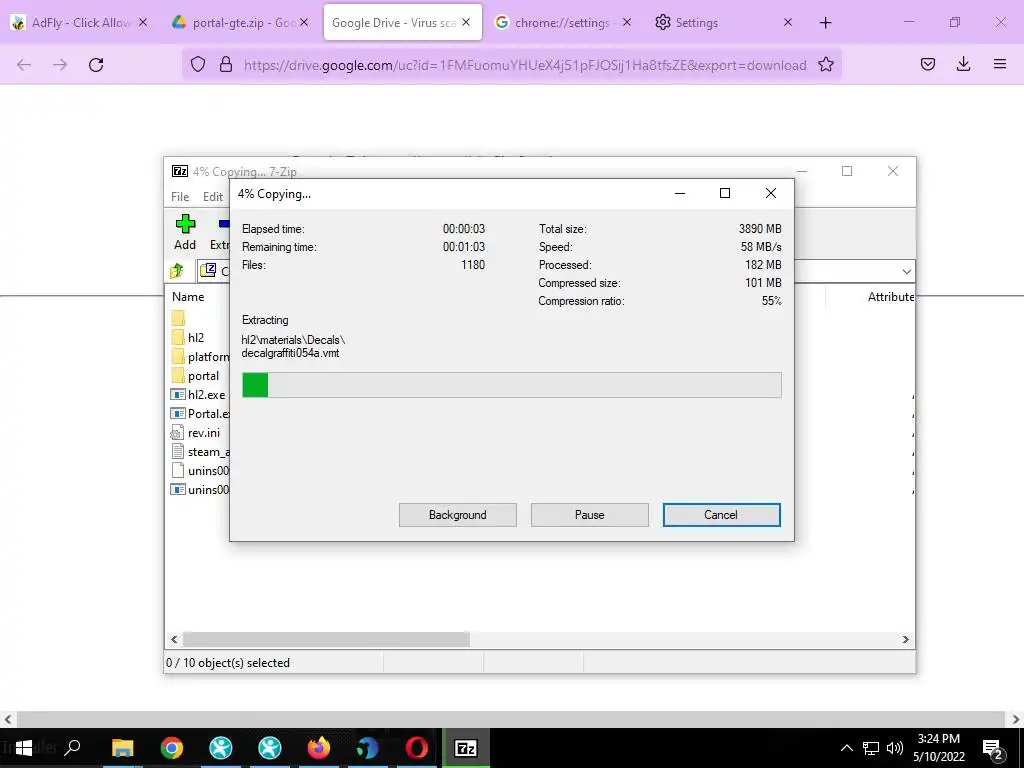Click the 7-Zip horizontal scrollbar thumb
The width and height of the screenshot is (1024, 768).
326,639
